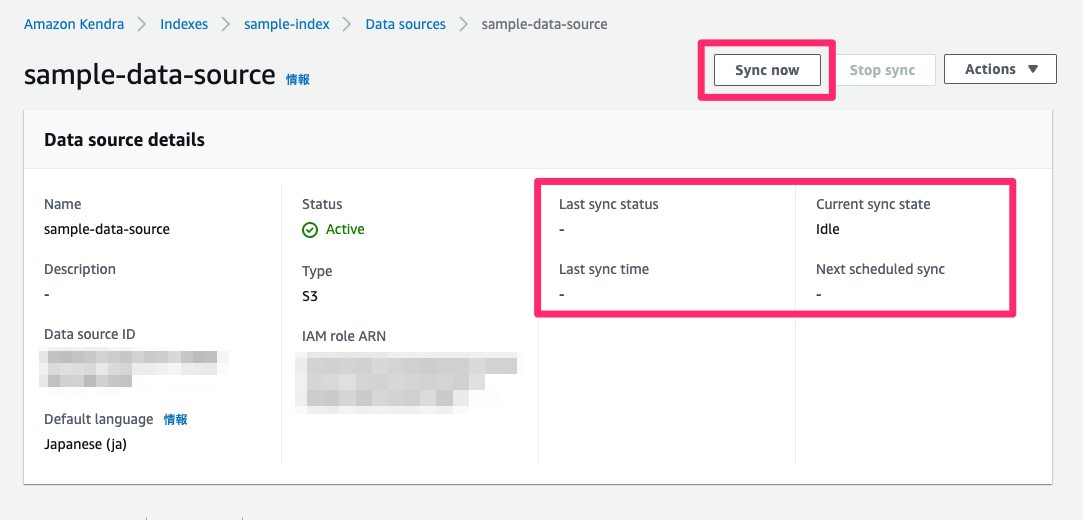The image size is (1083, 520).
Task: Open 情報 link beside sample-data-source title
Action: (298, 79)
